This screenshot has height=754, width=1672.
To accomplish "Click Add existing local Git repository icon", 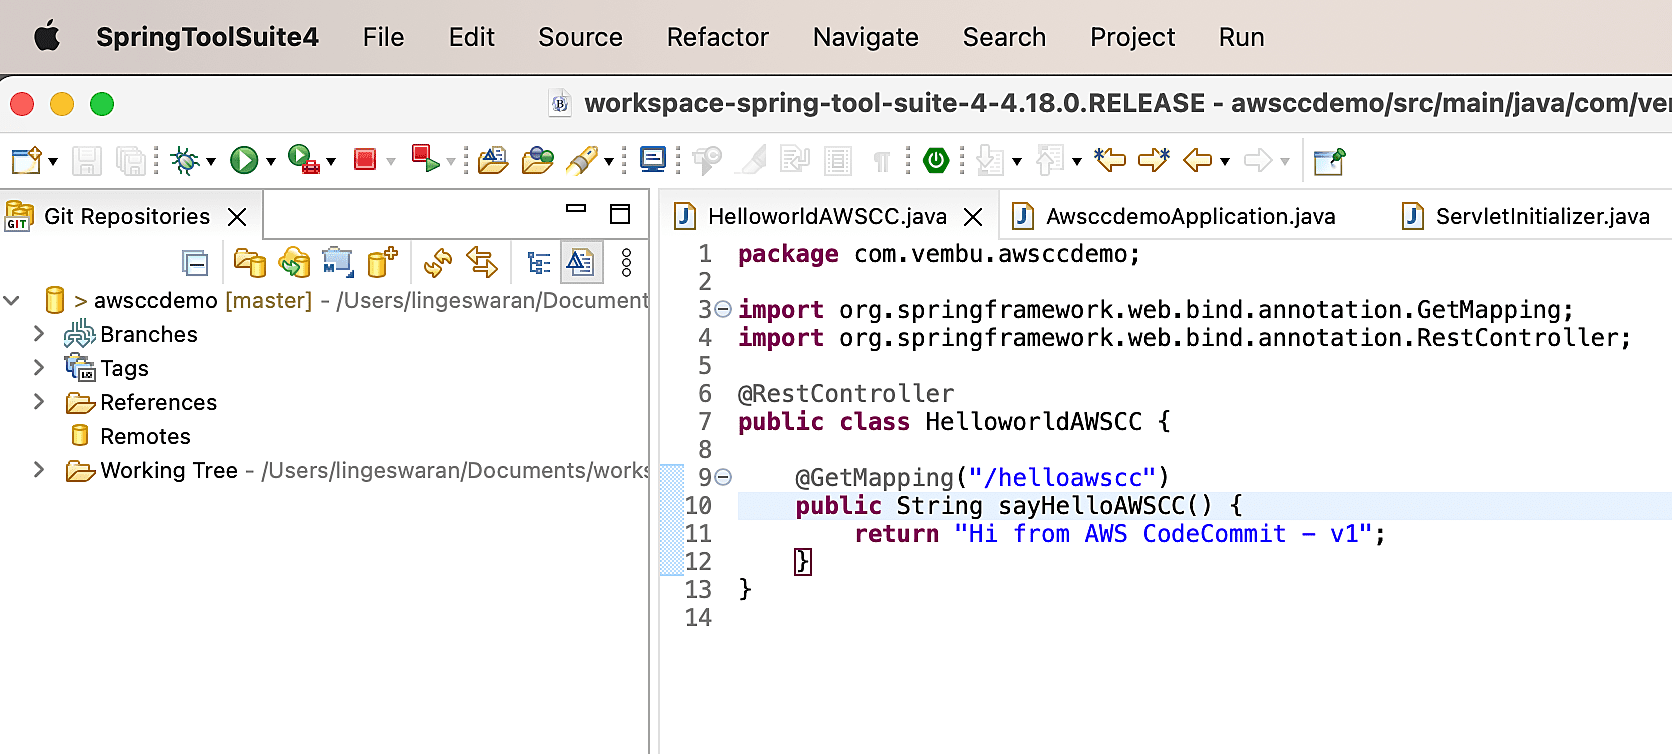I will coord(250,263).
